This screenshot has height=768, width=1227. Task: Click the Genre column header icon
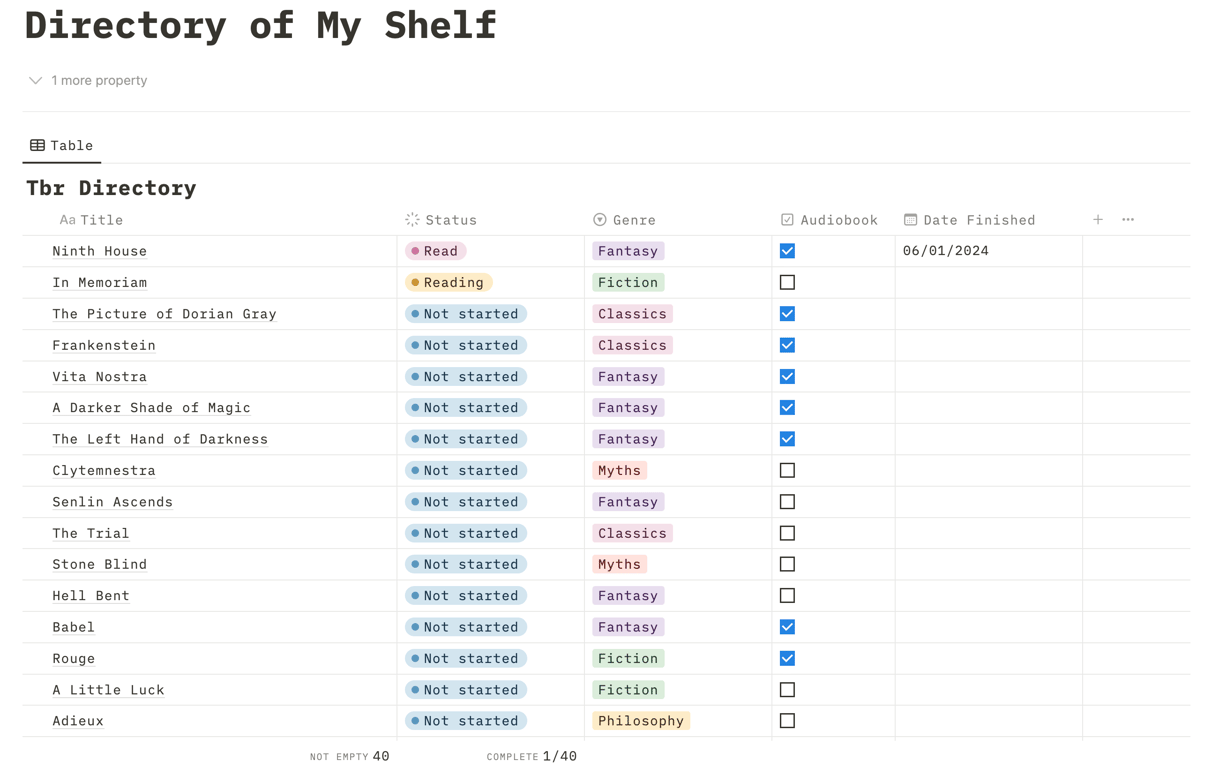click(600, 220)
